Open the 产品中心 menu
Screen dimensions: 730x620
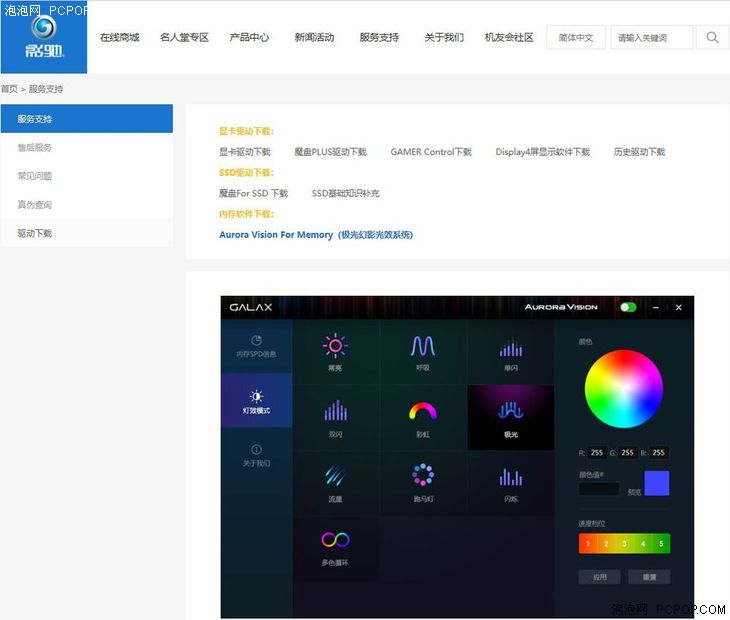click(249, 37)
